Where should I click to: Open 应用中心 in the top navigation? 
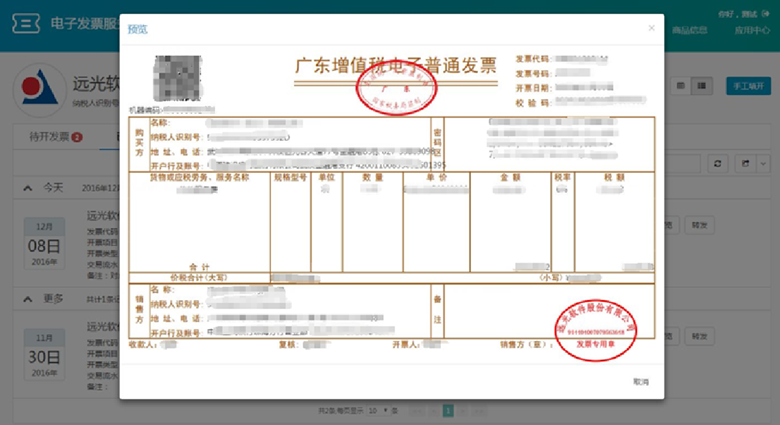pyautogui.click(x=749, y=31)
